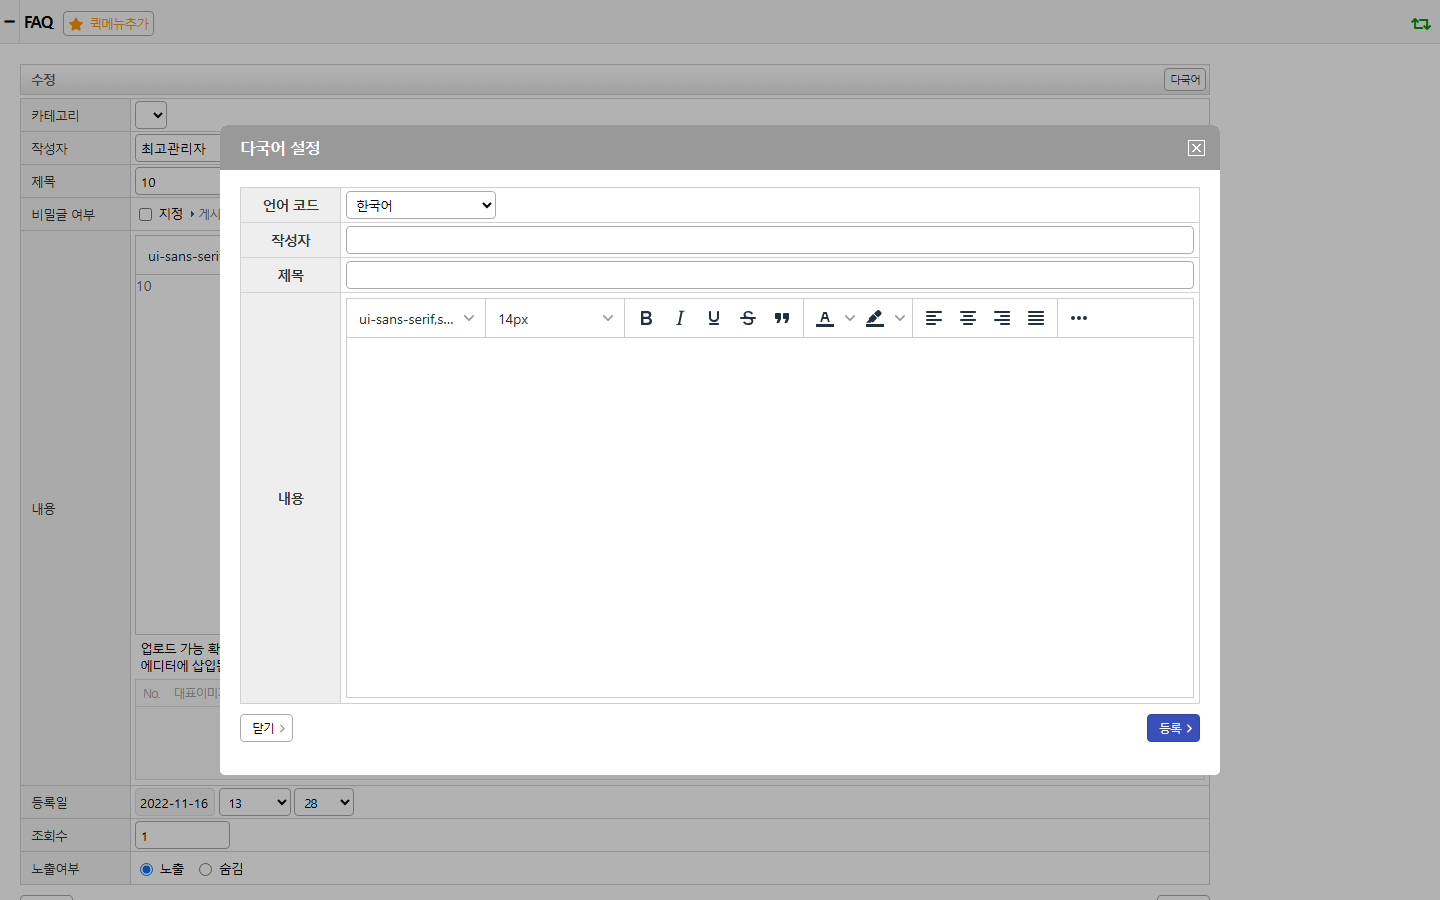The width and height of the screenshot is (1440, 900).
Task: Click the 등록 submit button
Action: click(x=1173, y=728)
